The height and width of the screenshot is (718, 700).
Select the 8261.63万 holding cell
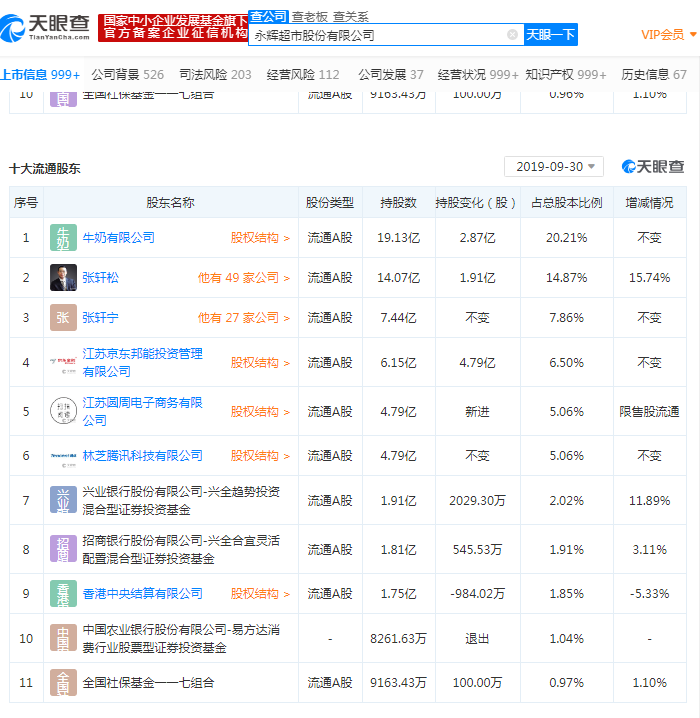[x=398, y=638]
